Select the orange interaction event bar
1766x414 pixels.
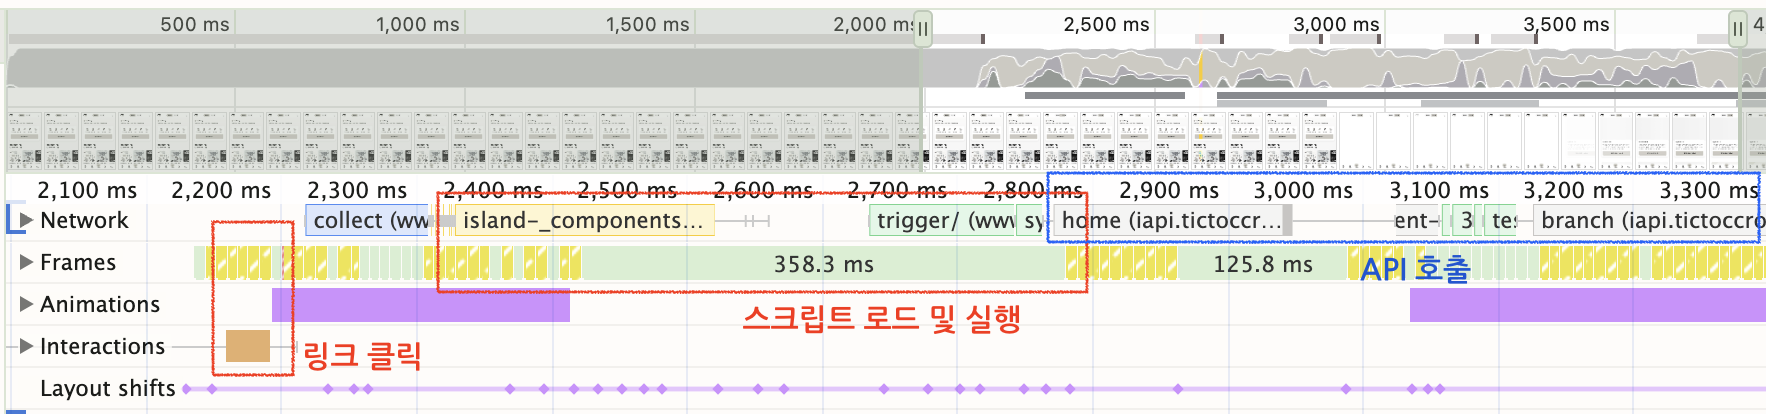click(x=248, y=346)
